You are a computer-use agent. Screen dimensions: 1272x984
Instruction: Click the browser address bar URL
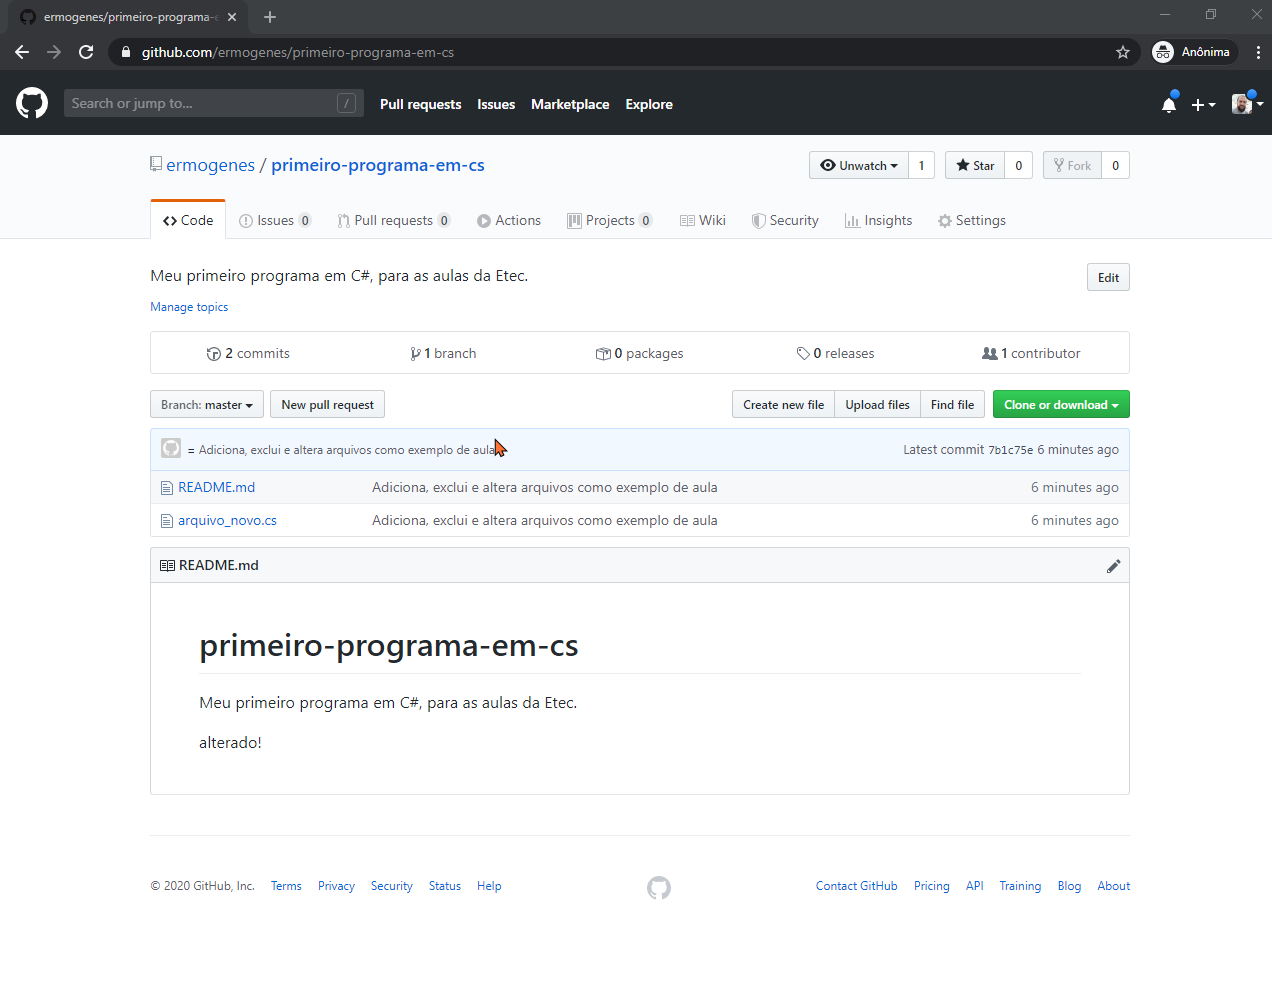pyautogui.click(x=298, y=52)
